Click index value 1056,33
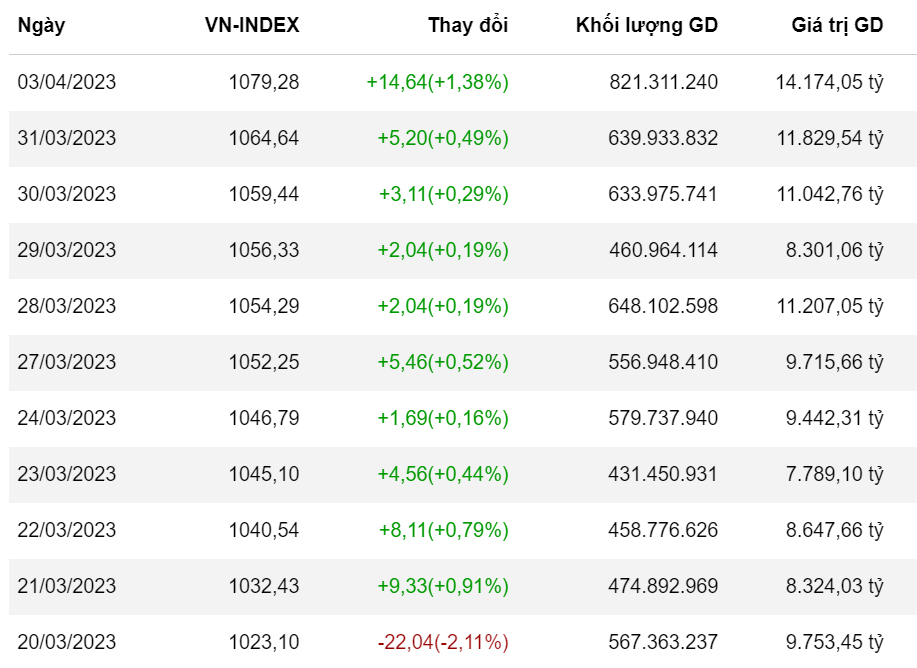 (264, 250)
